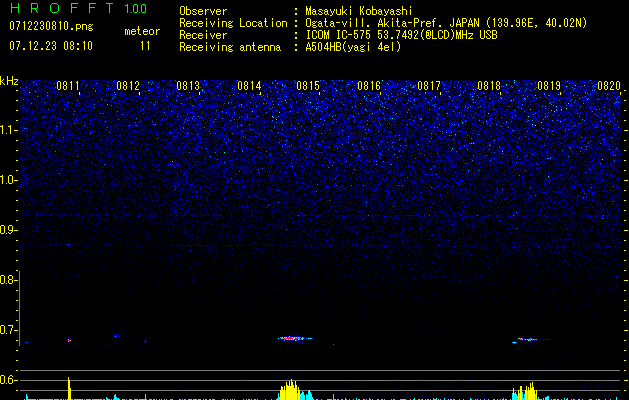Click the 0811 time marker
Viewport: 629px width, 400px height.
[x=68, y=86]
